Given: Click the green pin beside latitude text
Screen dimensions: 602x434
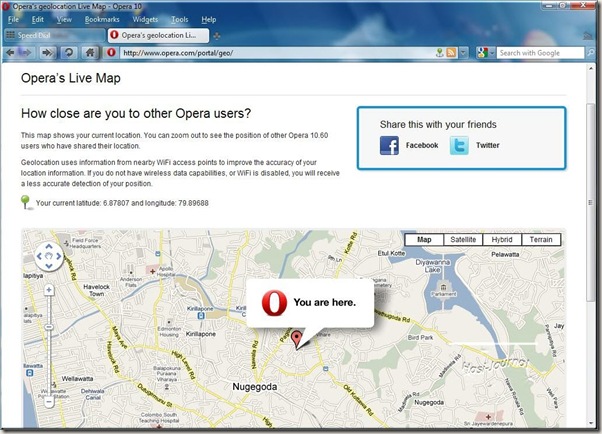Looking at the screenshot, I should coord(25,202).
